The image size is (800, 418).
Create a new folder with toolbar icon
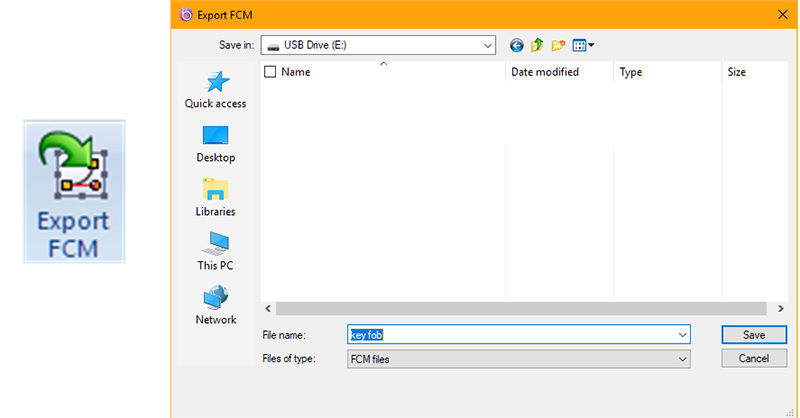tap(558, 45)
